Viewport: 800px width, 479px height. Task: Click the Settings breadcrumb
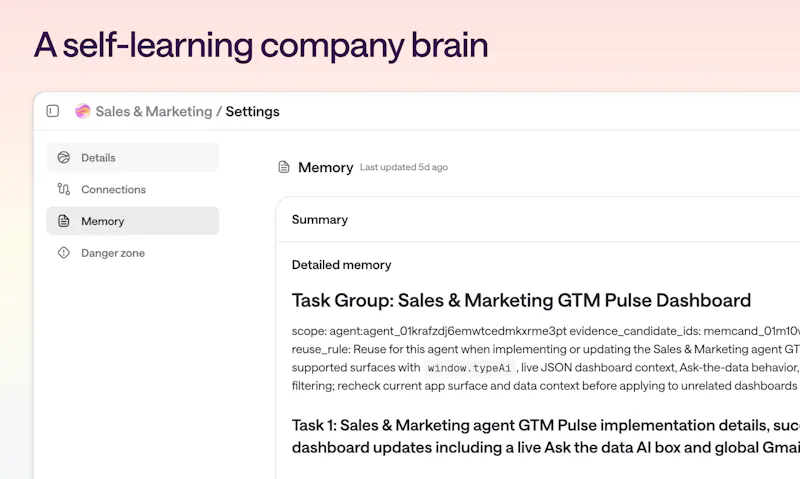[x=253, y=111]
